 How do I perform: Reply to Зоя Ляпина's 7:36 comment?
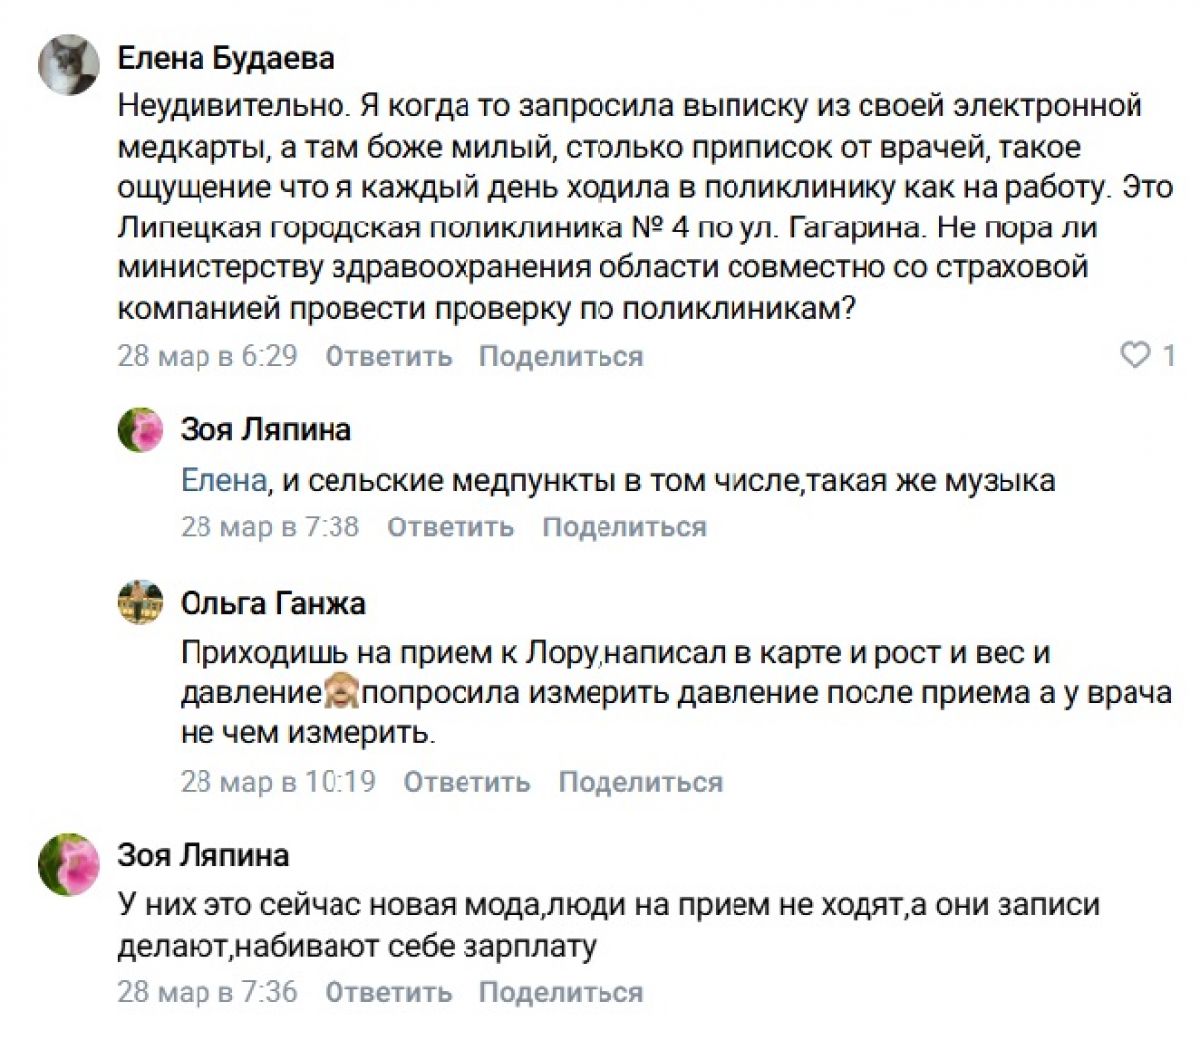tap(389, 992)
